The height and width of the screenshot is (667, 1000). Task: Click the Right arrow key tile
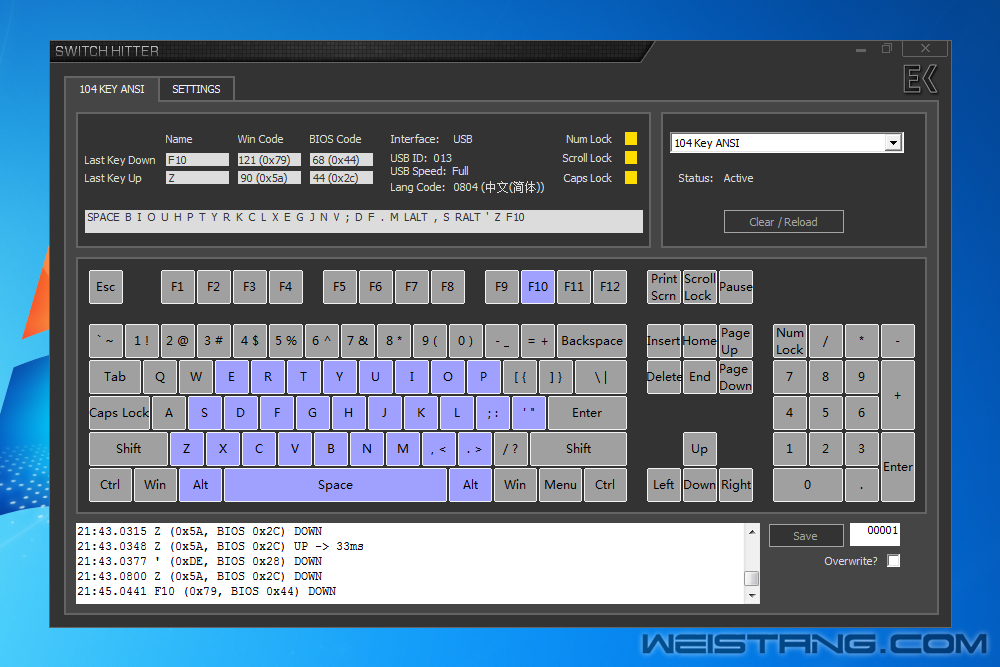click(x=736, y=485)
